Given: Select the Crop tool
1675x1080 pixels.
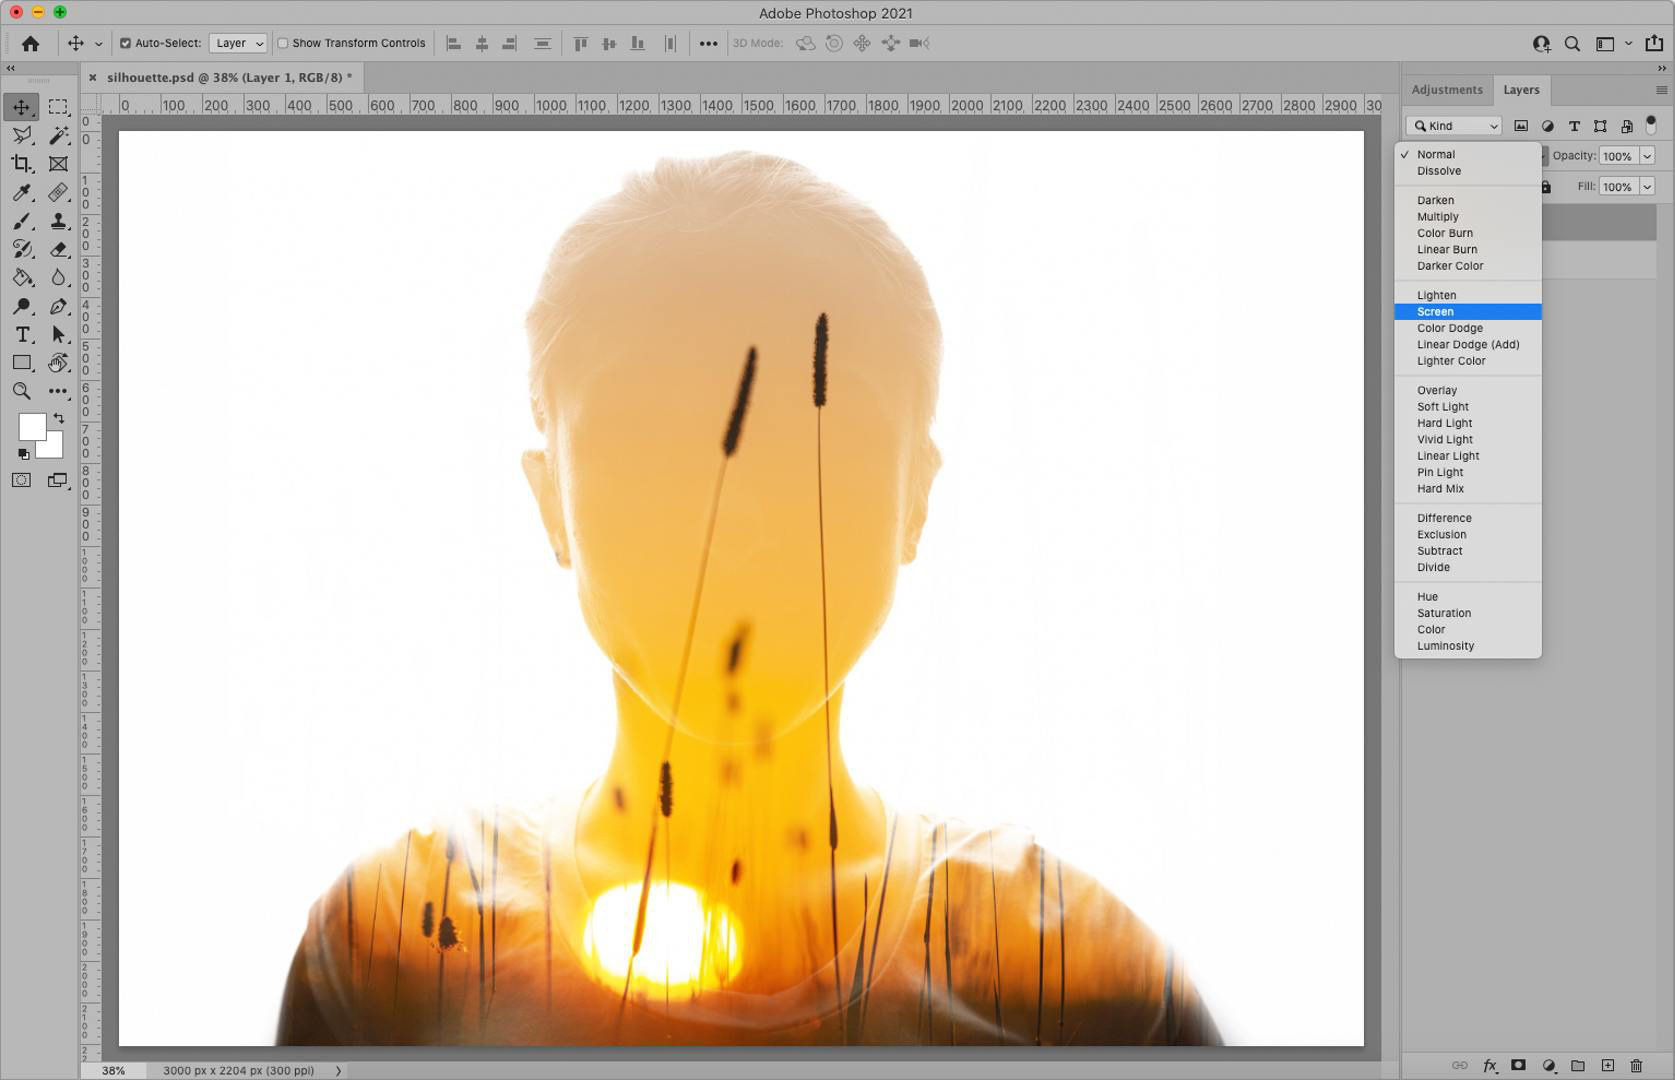Looking at the screenshot, I should pyautogui.click(x=22, y=164).
